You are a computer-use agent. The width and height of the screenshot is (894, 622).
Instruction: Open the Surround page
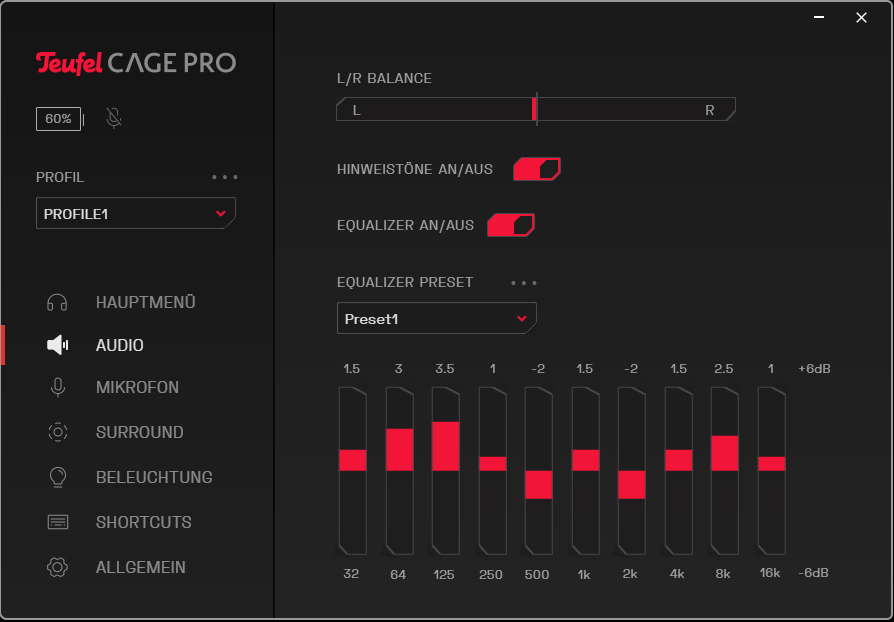click(140, 432)
